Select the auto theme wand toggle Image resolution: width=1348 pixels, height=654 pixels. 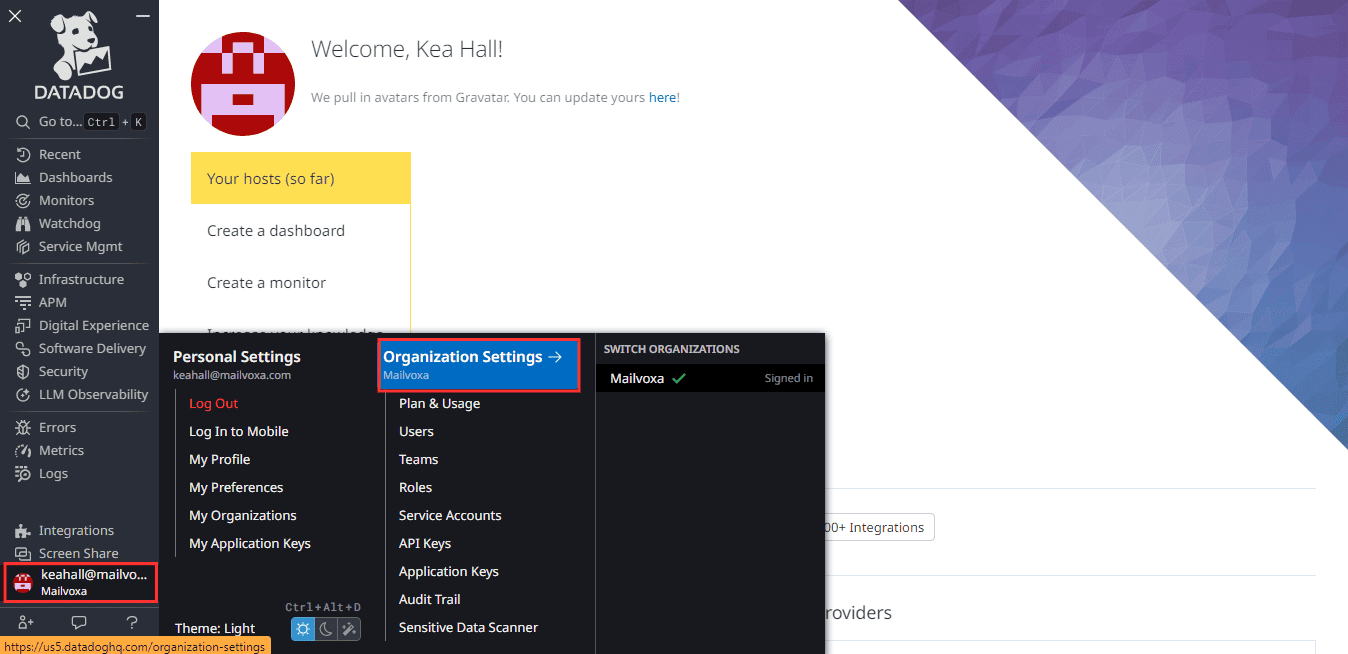click(349, 629)
